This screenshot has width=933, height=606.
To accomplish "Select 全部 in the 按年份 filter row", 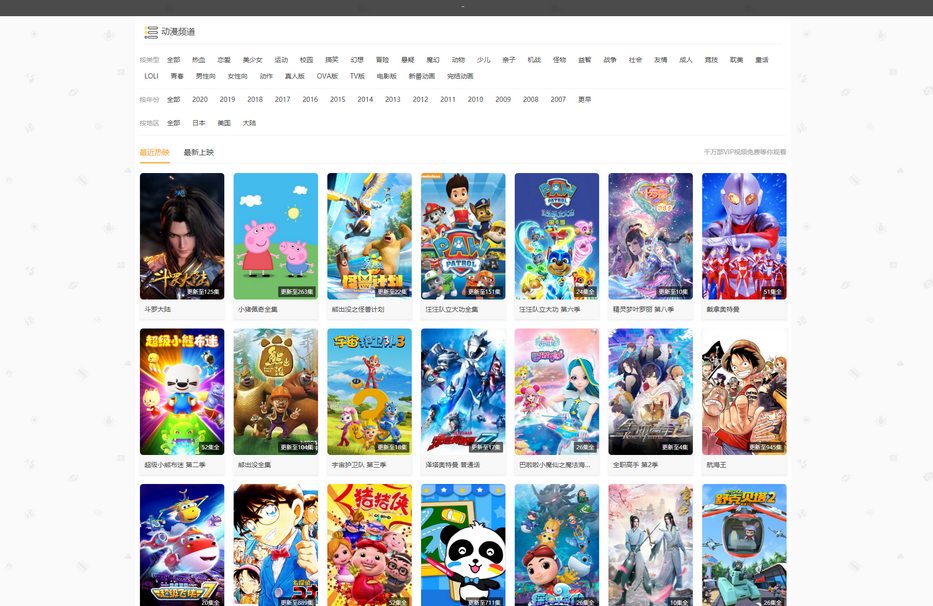I will 174,99.
